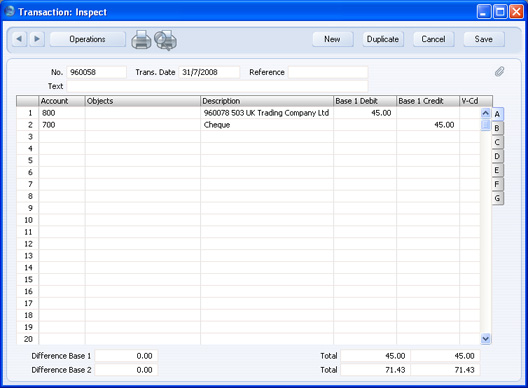This screenshot has width=528, height=388.
Task: Click the first Total debit value 45.00
Action: coord(375,356)
